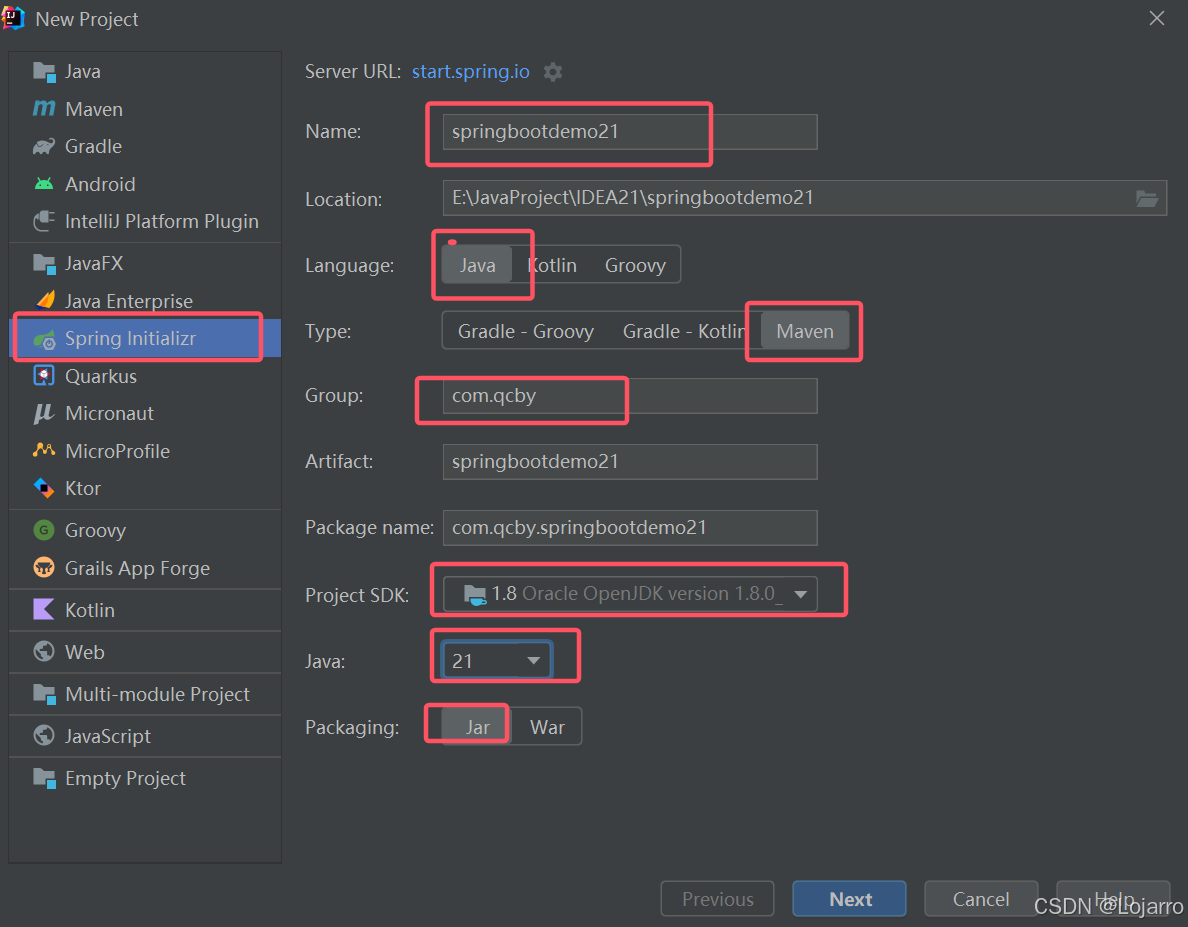Select War packaging
This screenshot has height=927, width=1188.
pyautogui.click(x=547, y=727)
